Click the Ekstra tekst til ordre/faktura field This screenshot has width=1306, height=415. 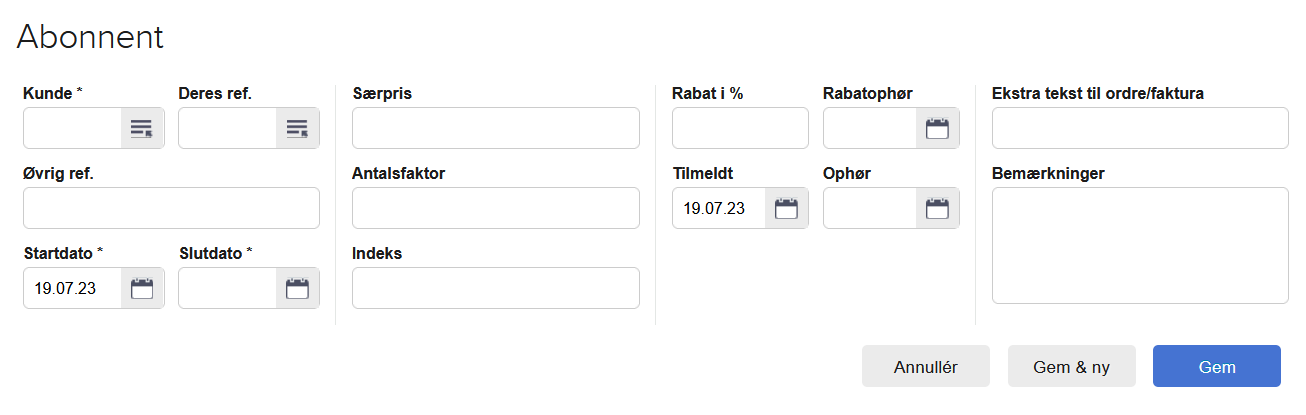tap(1140, 128)
